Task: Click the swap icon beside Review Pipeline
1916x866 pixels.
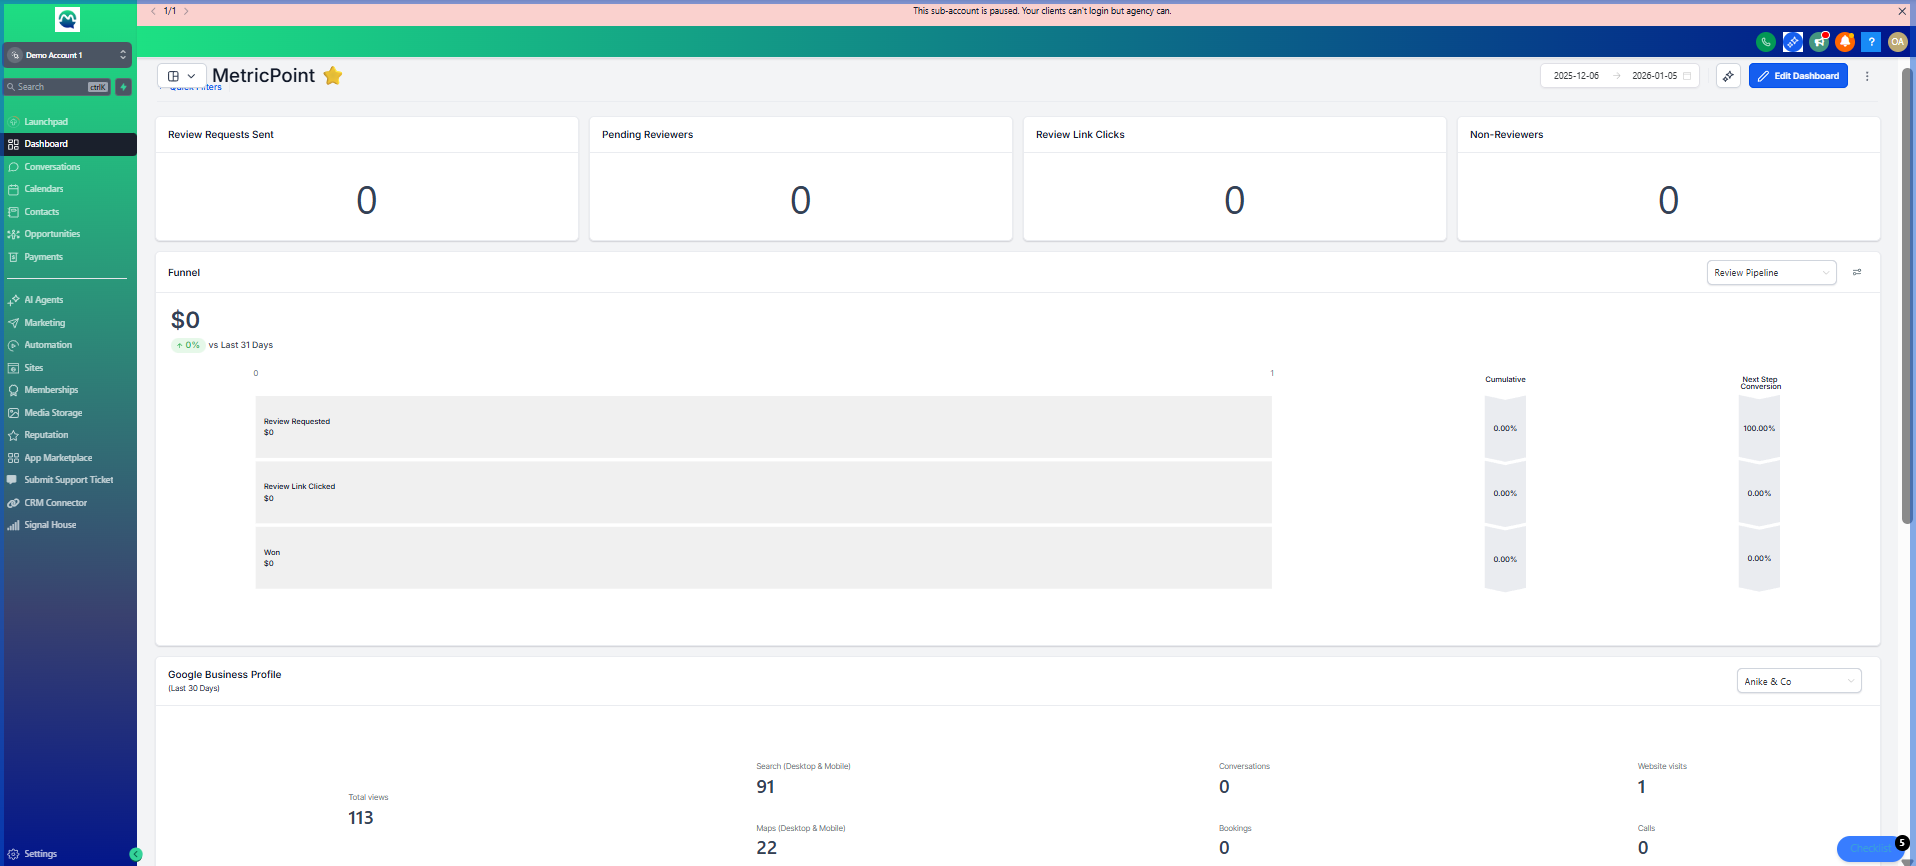Action: (x=1857, y=272)
